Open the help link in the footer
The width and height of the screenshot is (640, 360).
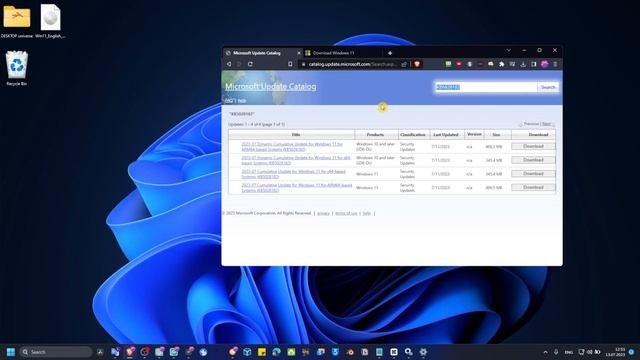click(367, 213)
